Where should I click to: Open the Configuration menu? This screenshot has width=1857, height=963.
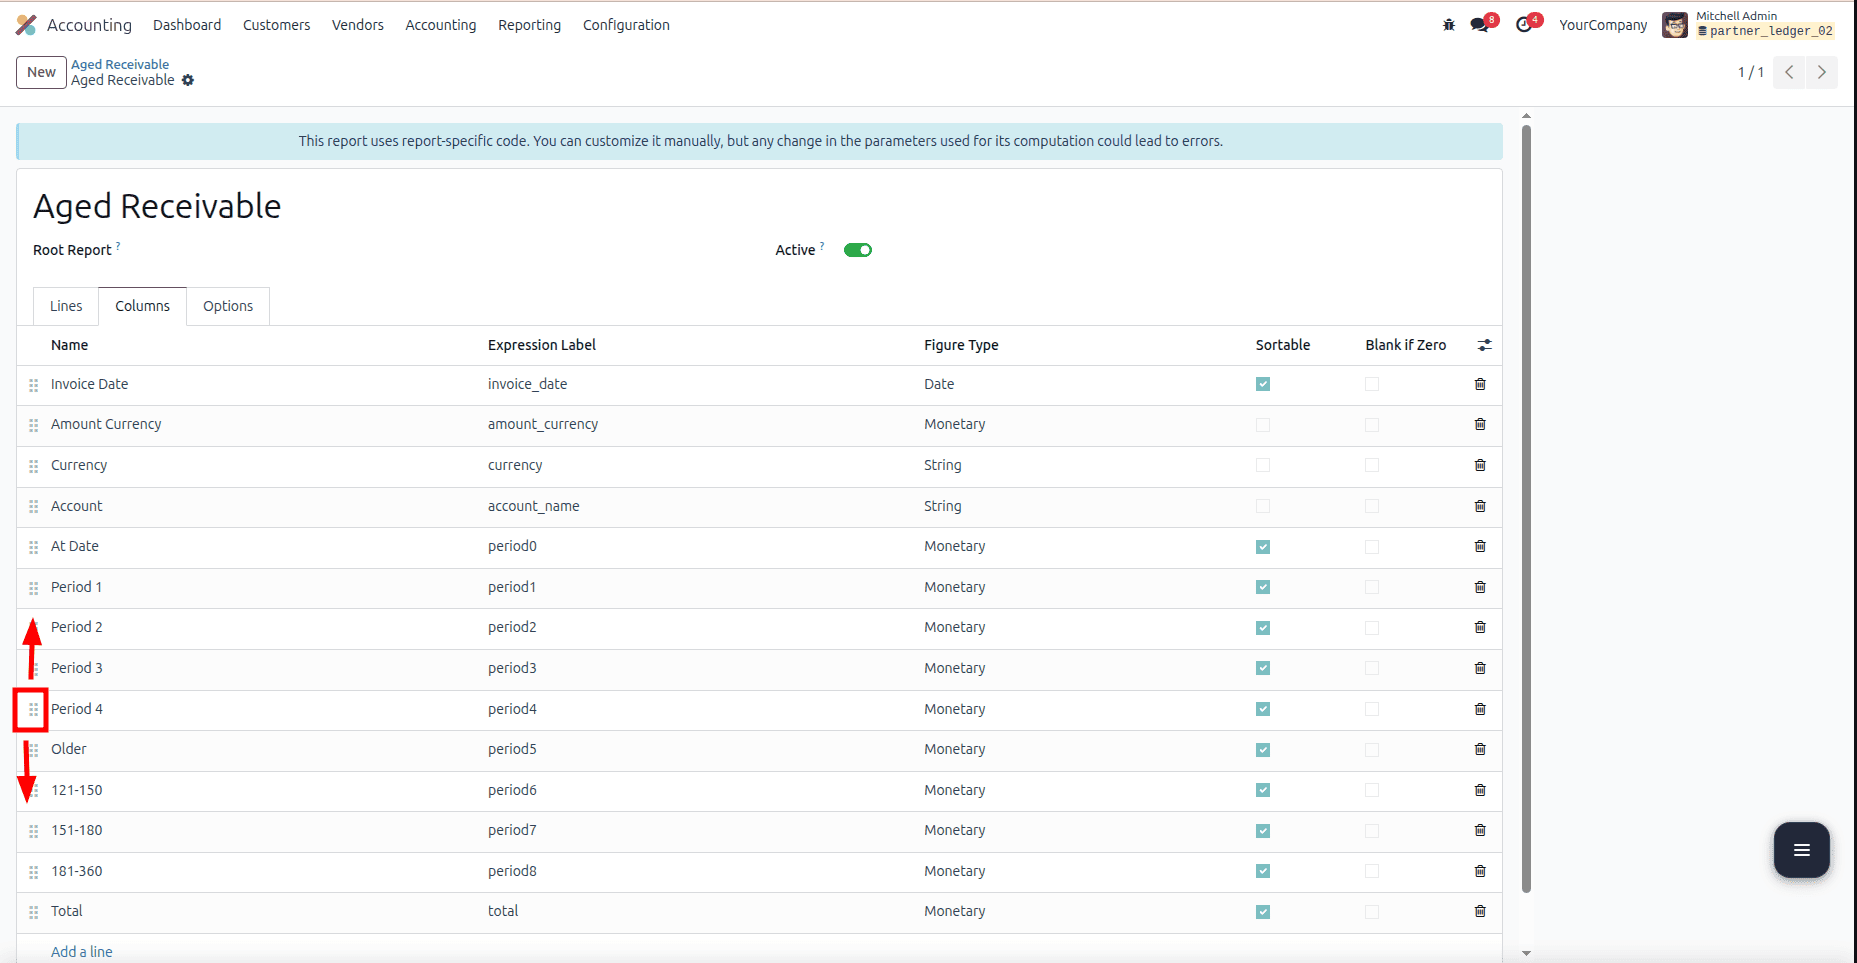pyautogui.click(x=627, y=25)
